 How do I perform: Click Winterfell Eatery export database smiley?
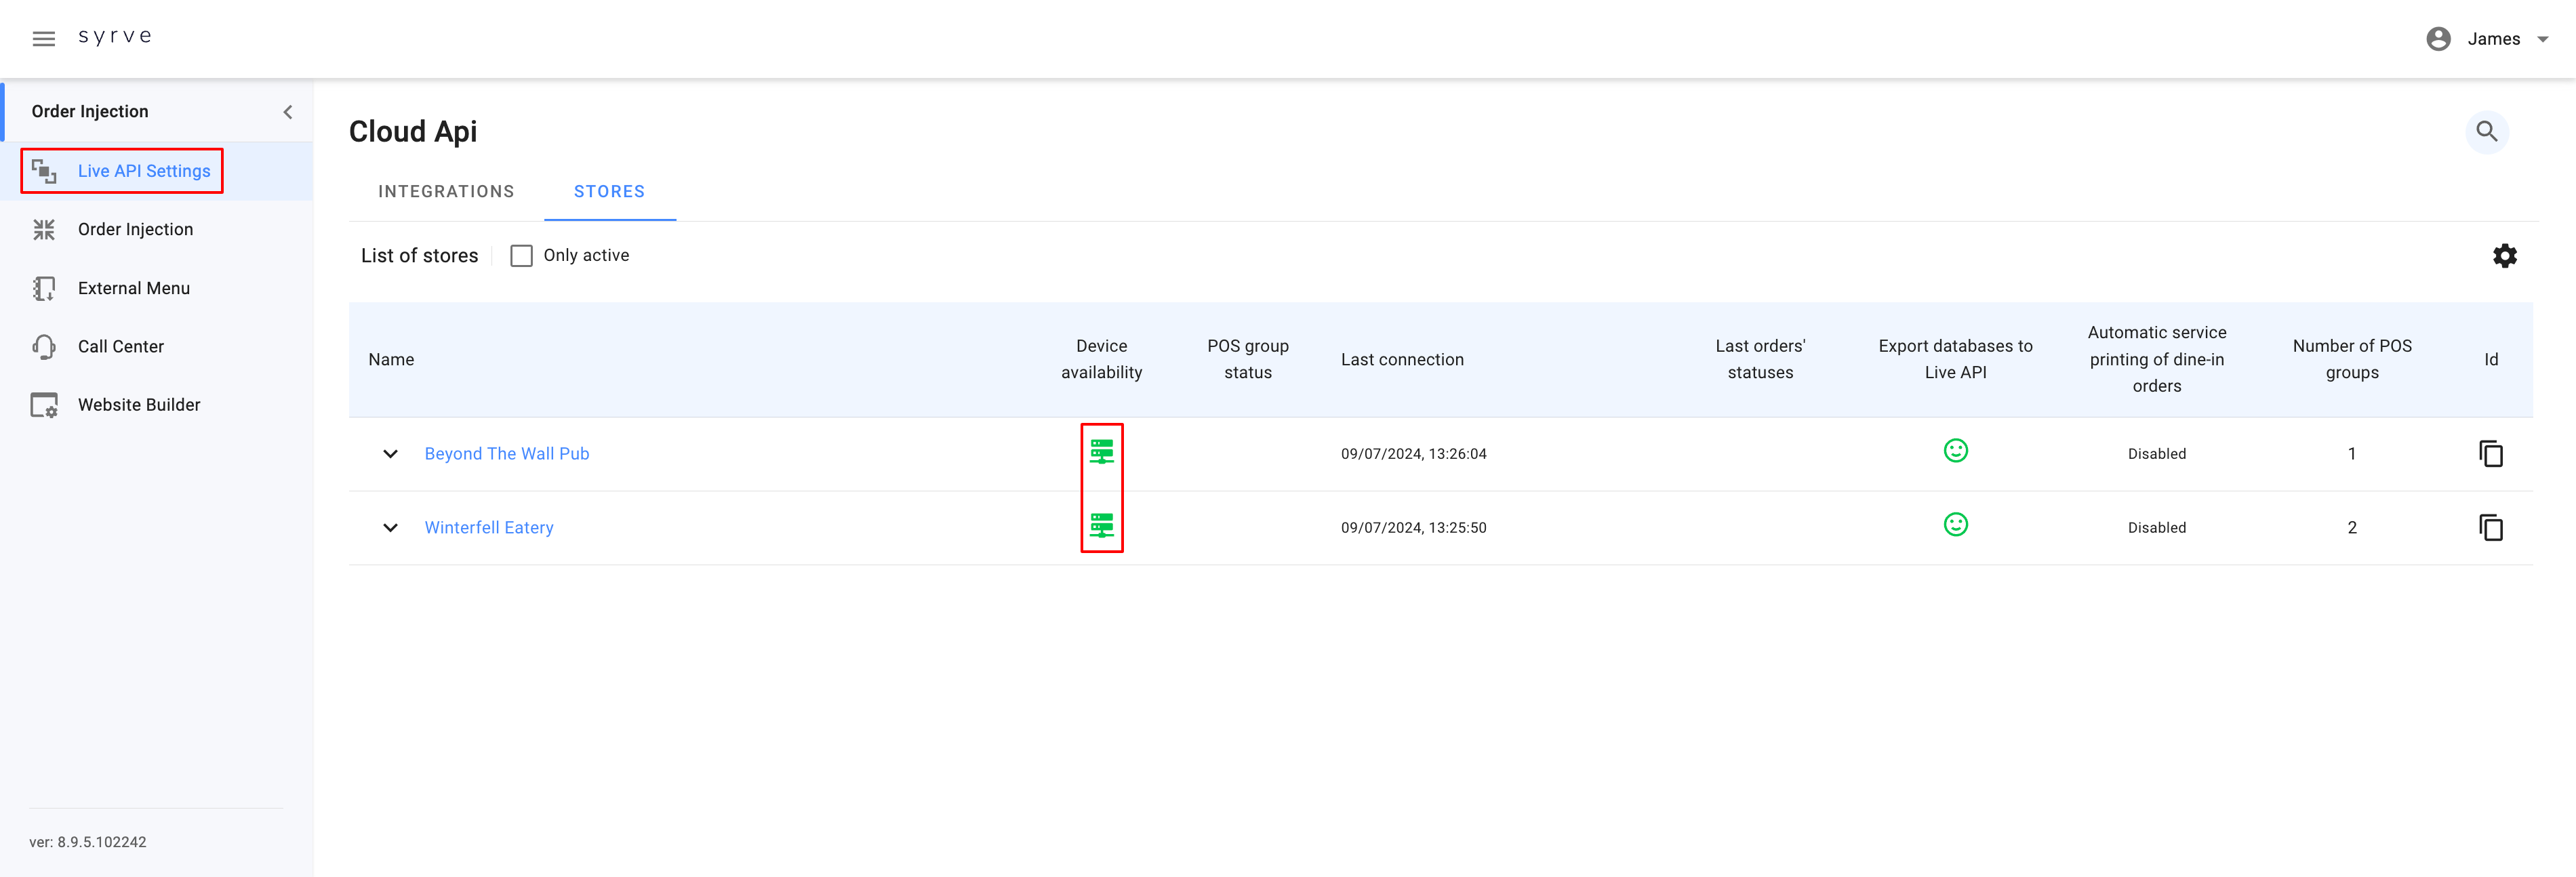click(x=1955, y=525)
